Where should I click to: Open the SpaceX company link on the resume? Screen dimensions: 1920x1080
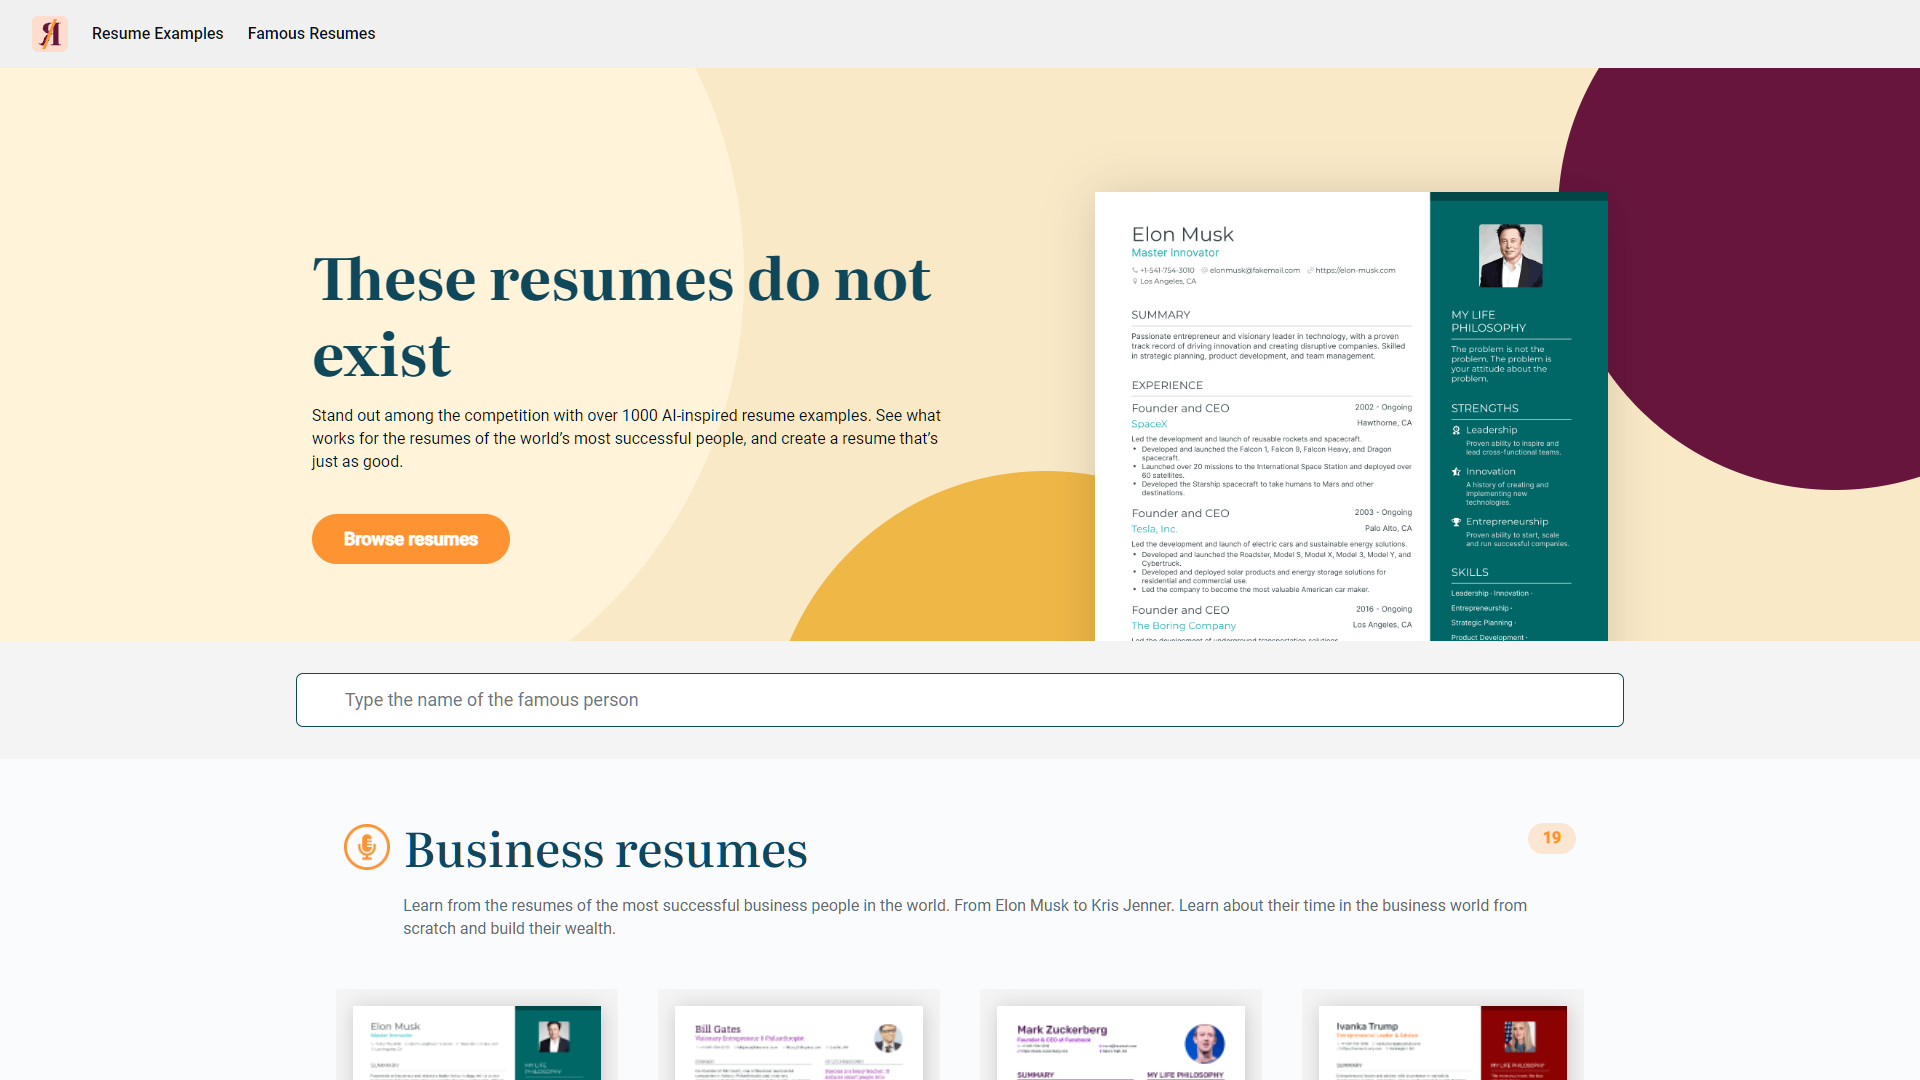point(1149,423)
